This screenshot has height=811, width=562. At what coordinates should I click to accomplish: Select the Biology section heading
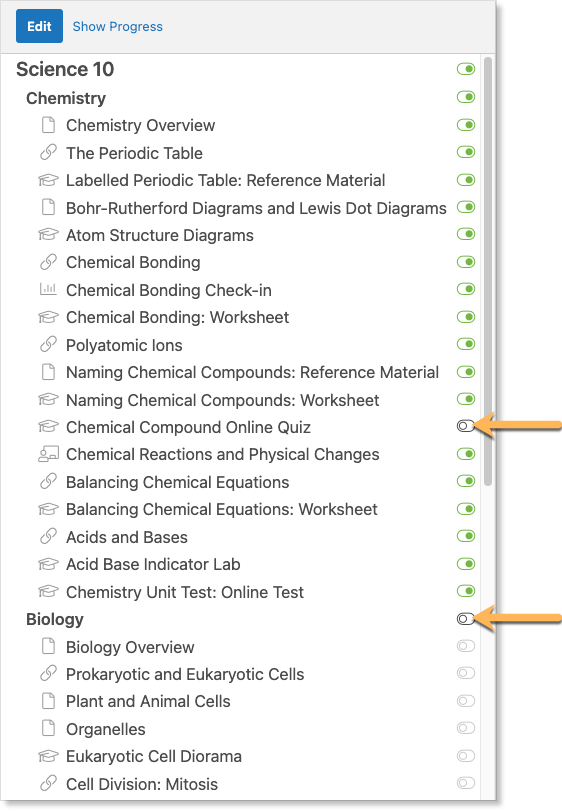[55, 619]
